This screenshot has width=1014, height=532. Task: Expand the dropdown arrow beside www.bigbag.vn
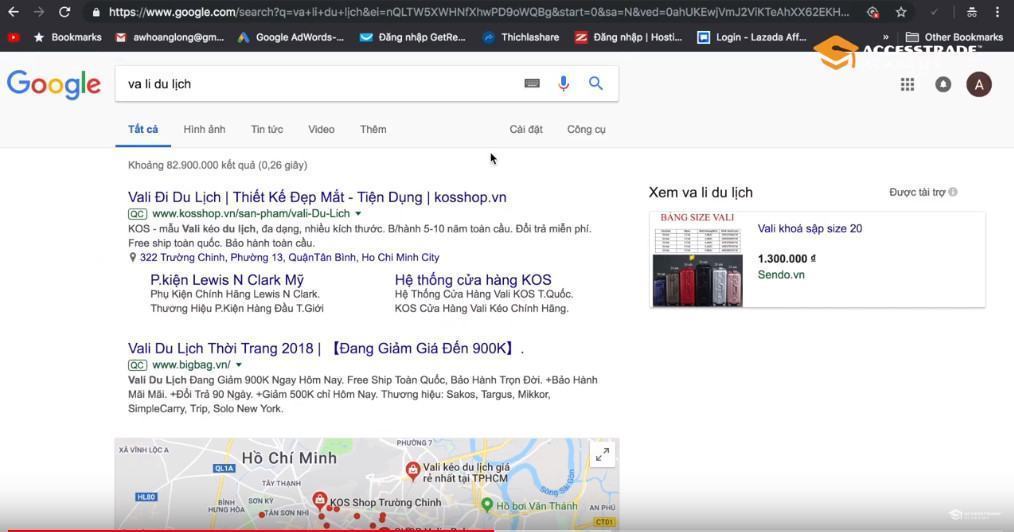click(239, 365)
